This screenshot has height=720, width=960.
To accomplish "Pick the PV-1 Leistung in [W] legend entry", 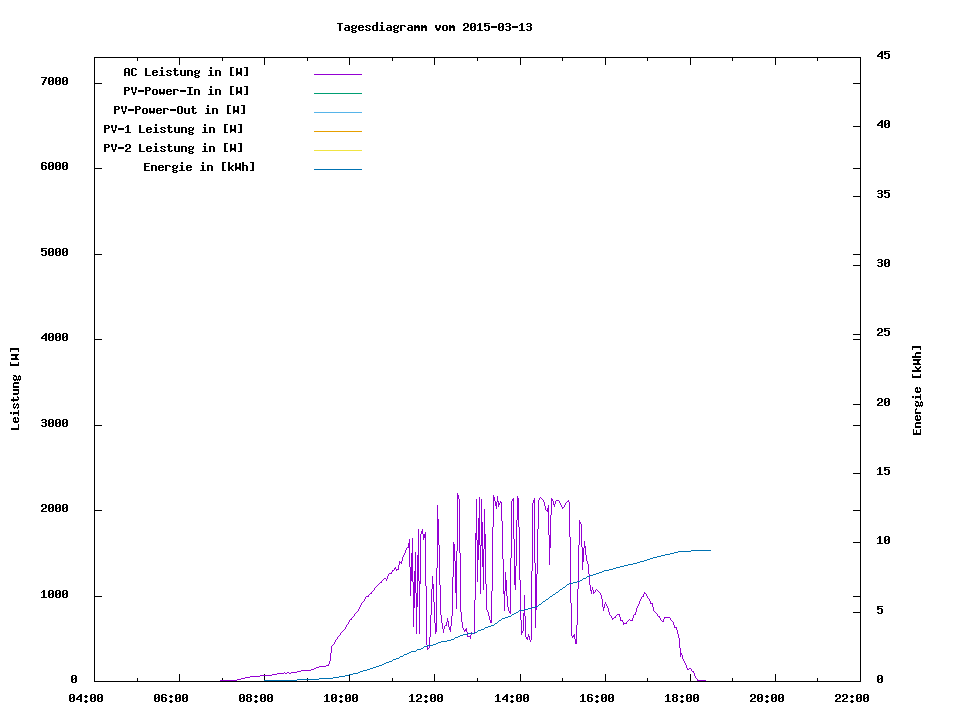I will click(x=173, y=129).
